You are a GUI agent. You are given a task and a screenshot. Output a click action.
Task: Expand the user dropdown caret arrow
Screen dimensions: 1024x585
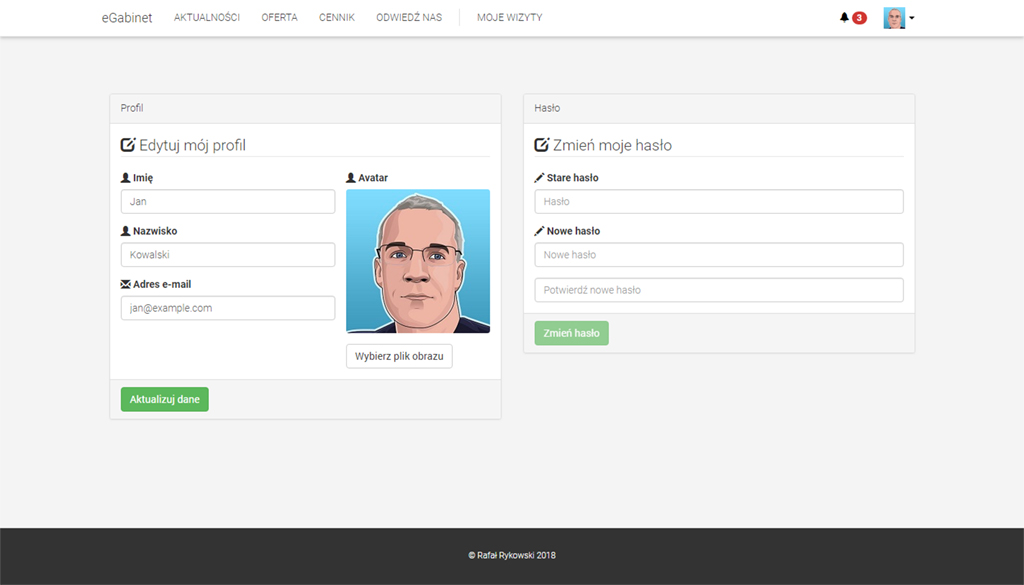click(x=912, y=18)
